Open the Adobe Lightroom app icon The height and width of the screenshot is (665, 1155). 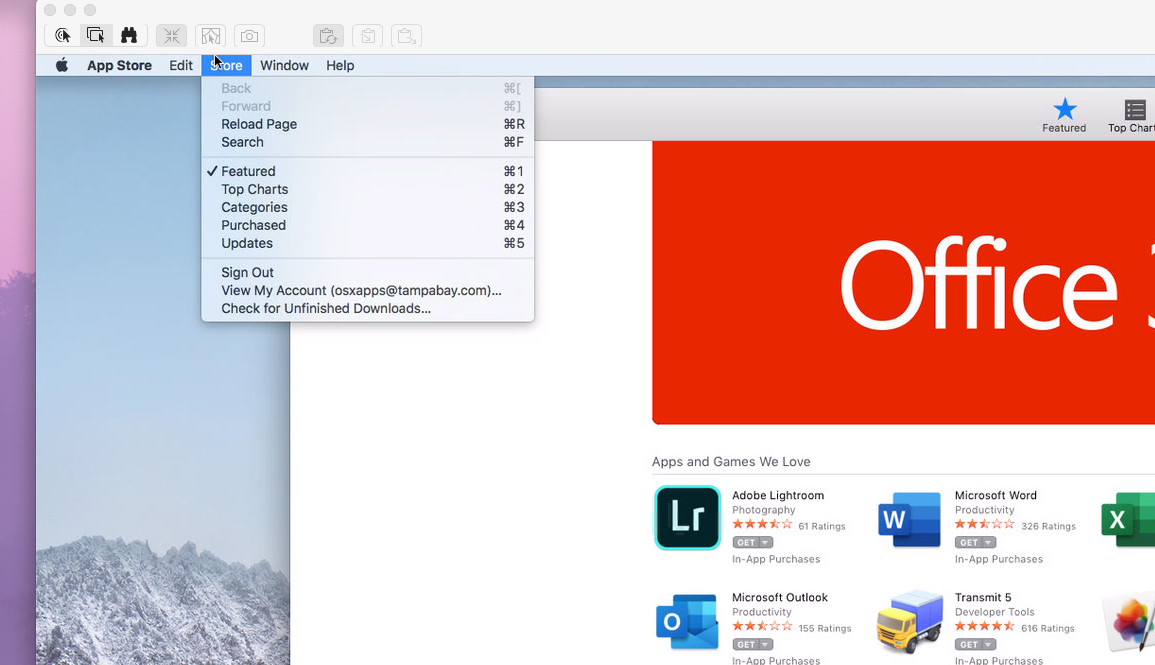pyautogui.click(x=687, y=518)
